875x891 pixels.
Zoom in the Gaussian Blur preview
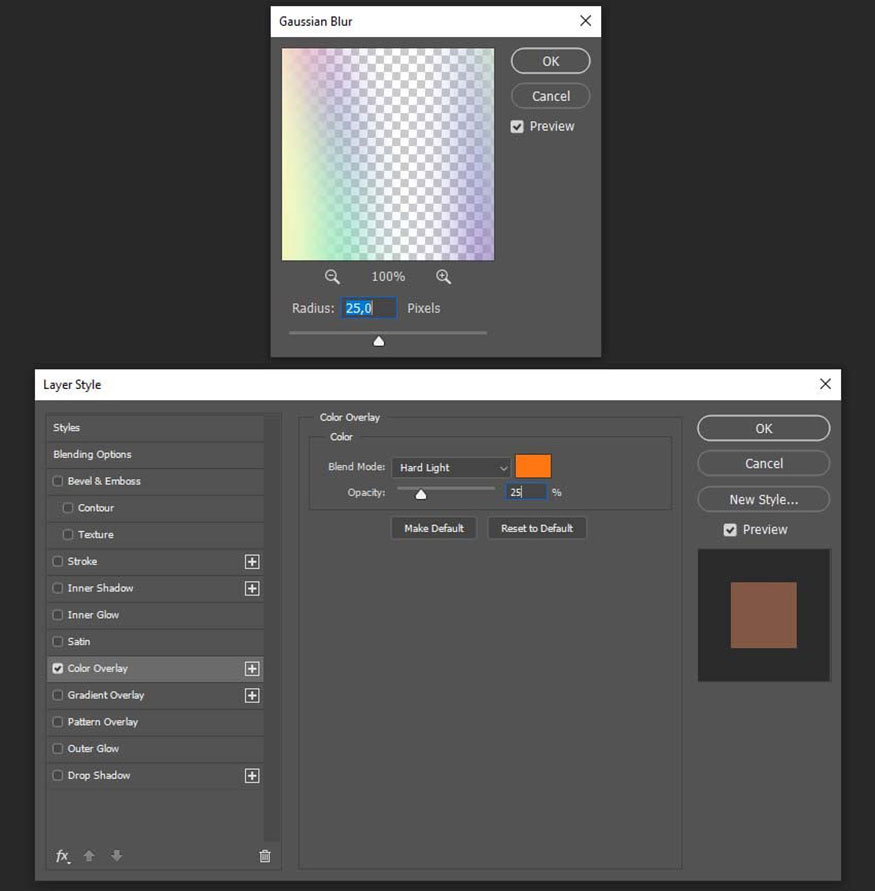443,277
